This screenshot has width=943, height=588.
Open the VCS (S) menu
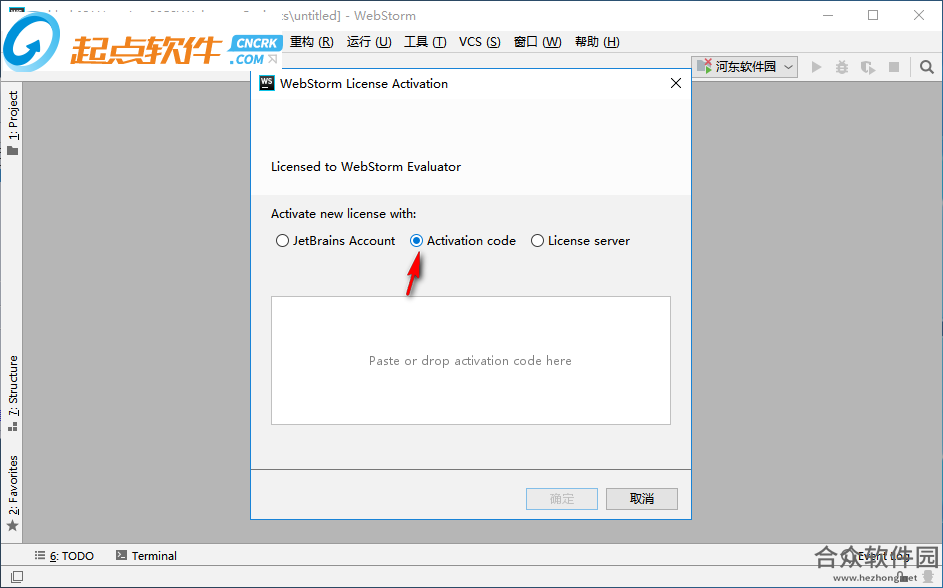point(479,41)
